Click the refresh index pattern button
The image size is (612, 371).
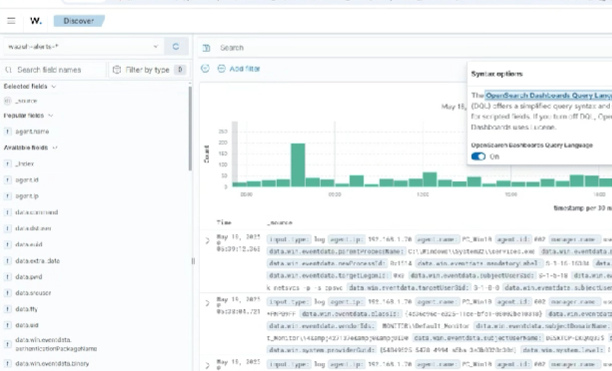coord(176,46)
